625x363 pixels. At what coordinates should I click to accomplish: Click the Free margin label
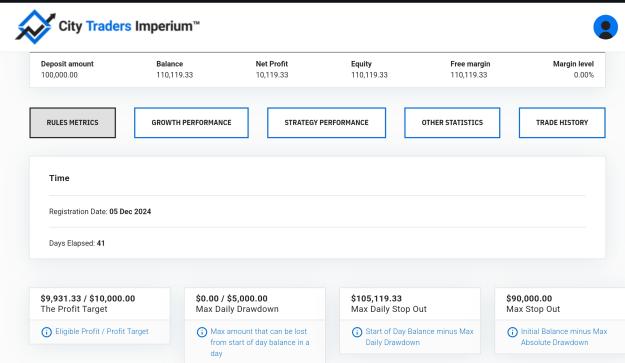click(x=470, y=64)
